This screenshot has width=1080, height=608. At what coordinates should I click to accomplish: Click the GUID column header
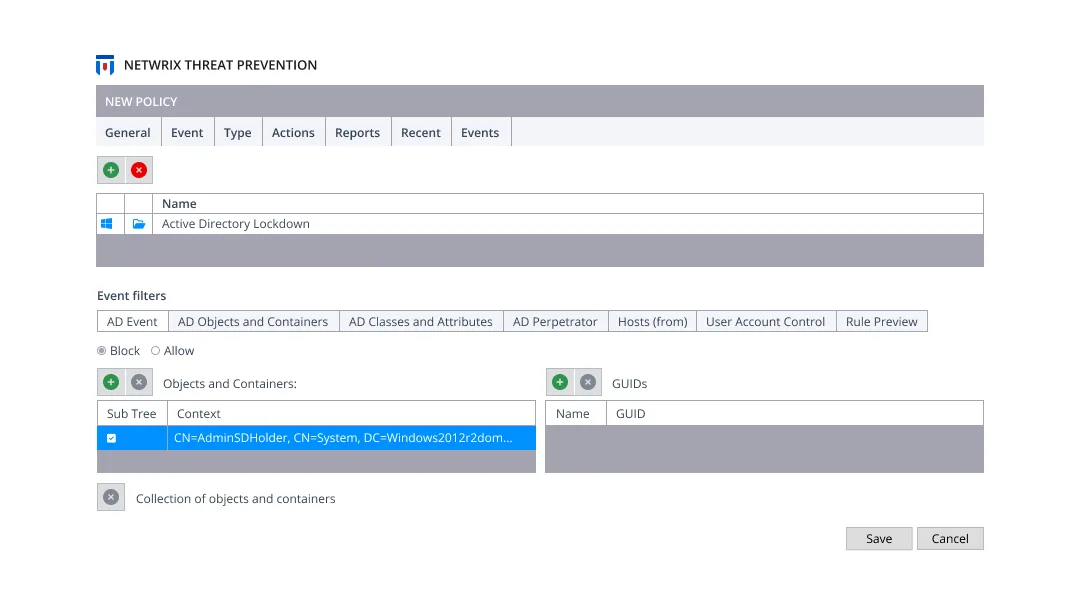(795, 413)
